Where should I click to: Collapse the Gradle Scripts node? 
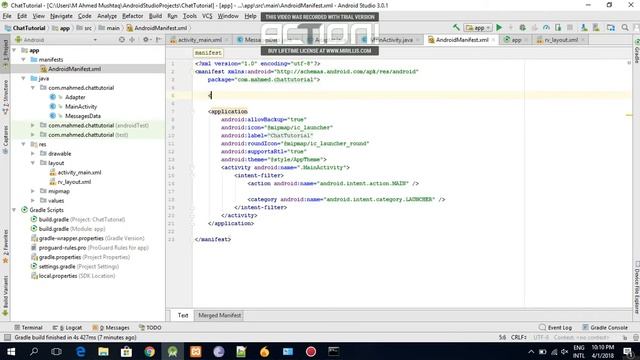click(x=14, y=210)
